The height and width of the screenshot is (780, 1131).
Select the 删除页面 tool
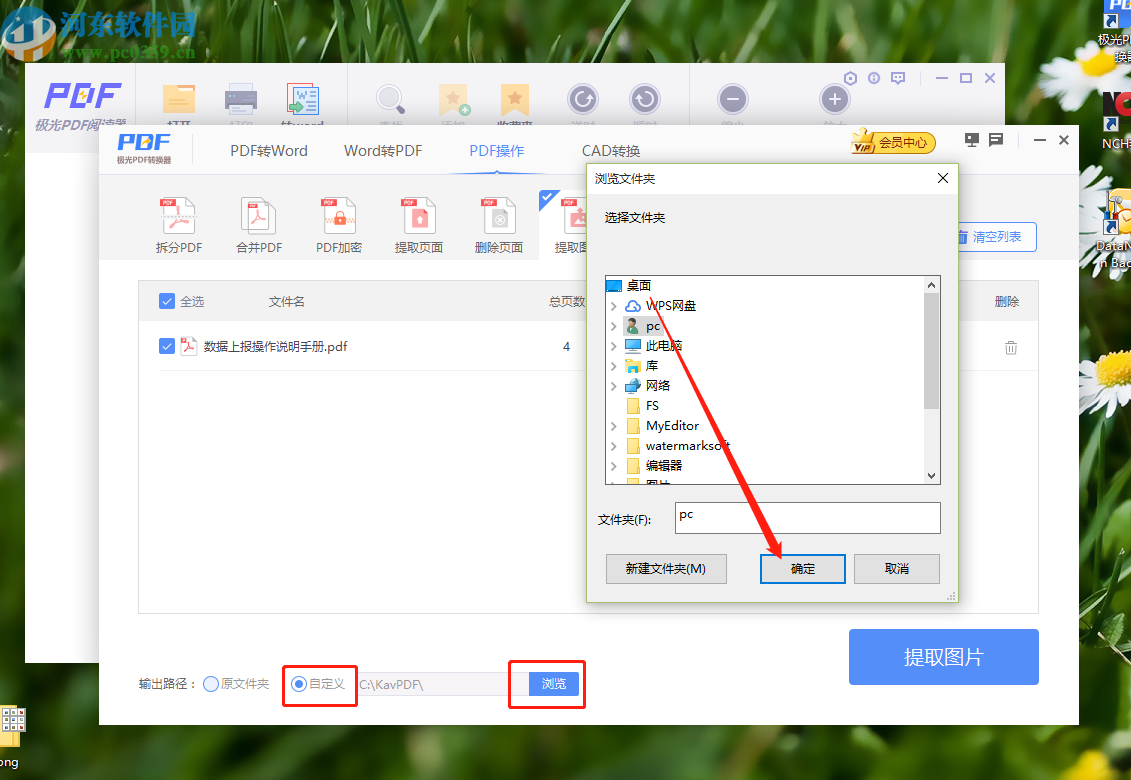tap(498, 222)
